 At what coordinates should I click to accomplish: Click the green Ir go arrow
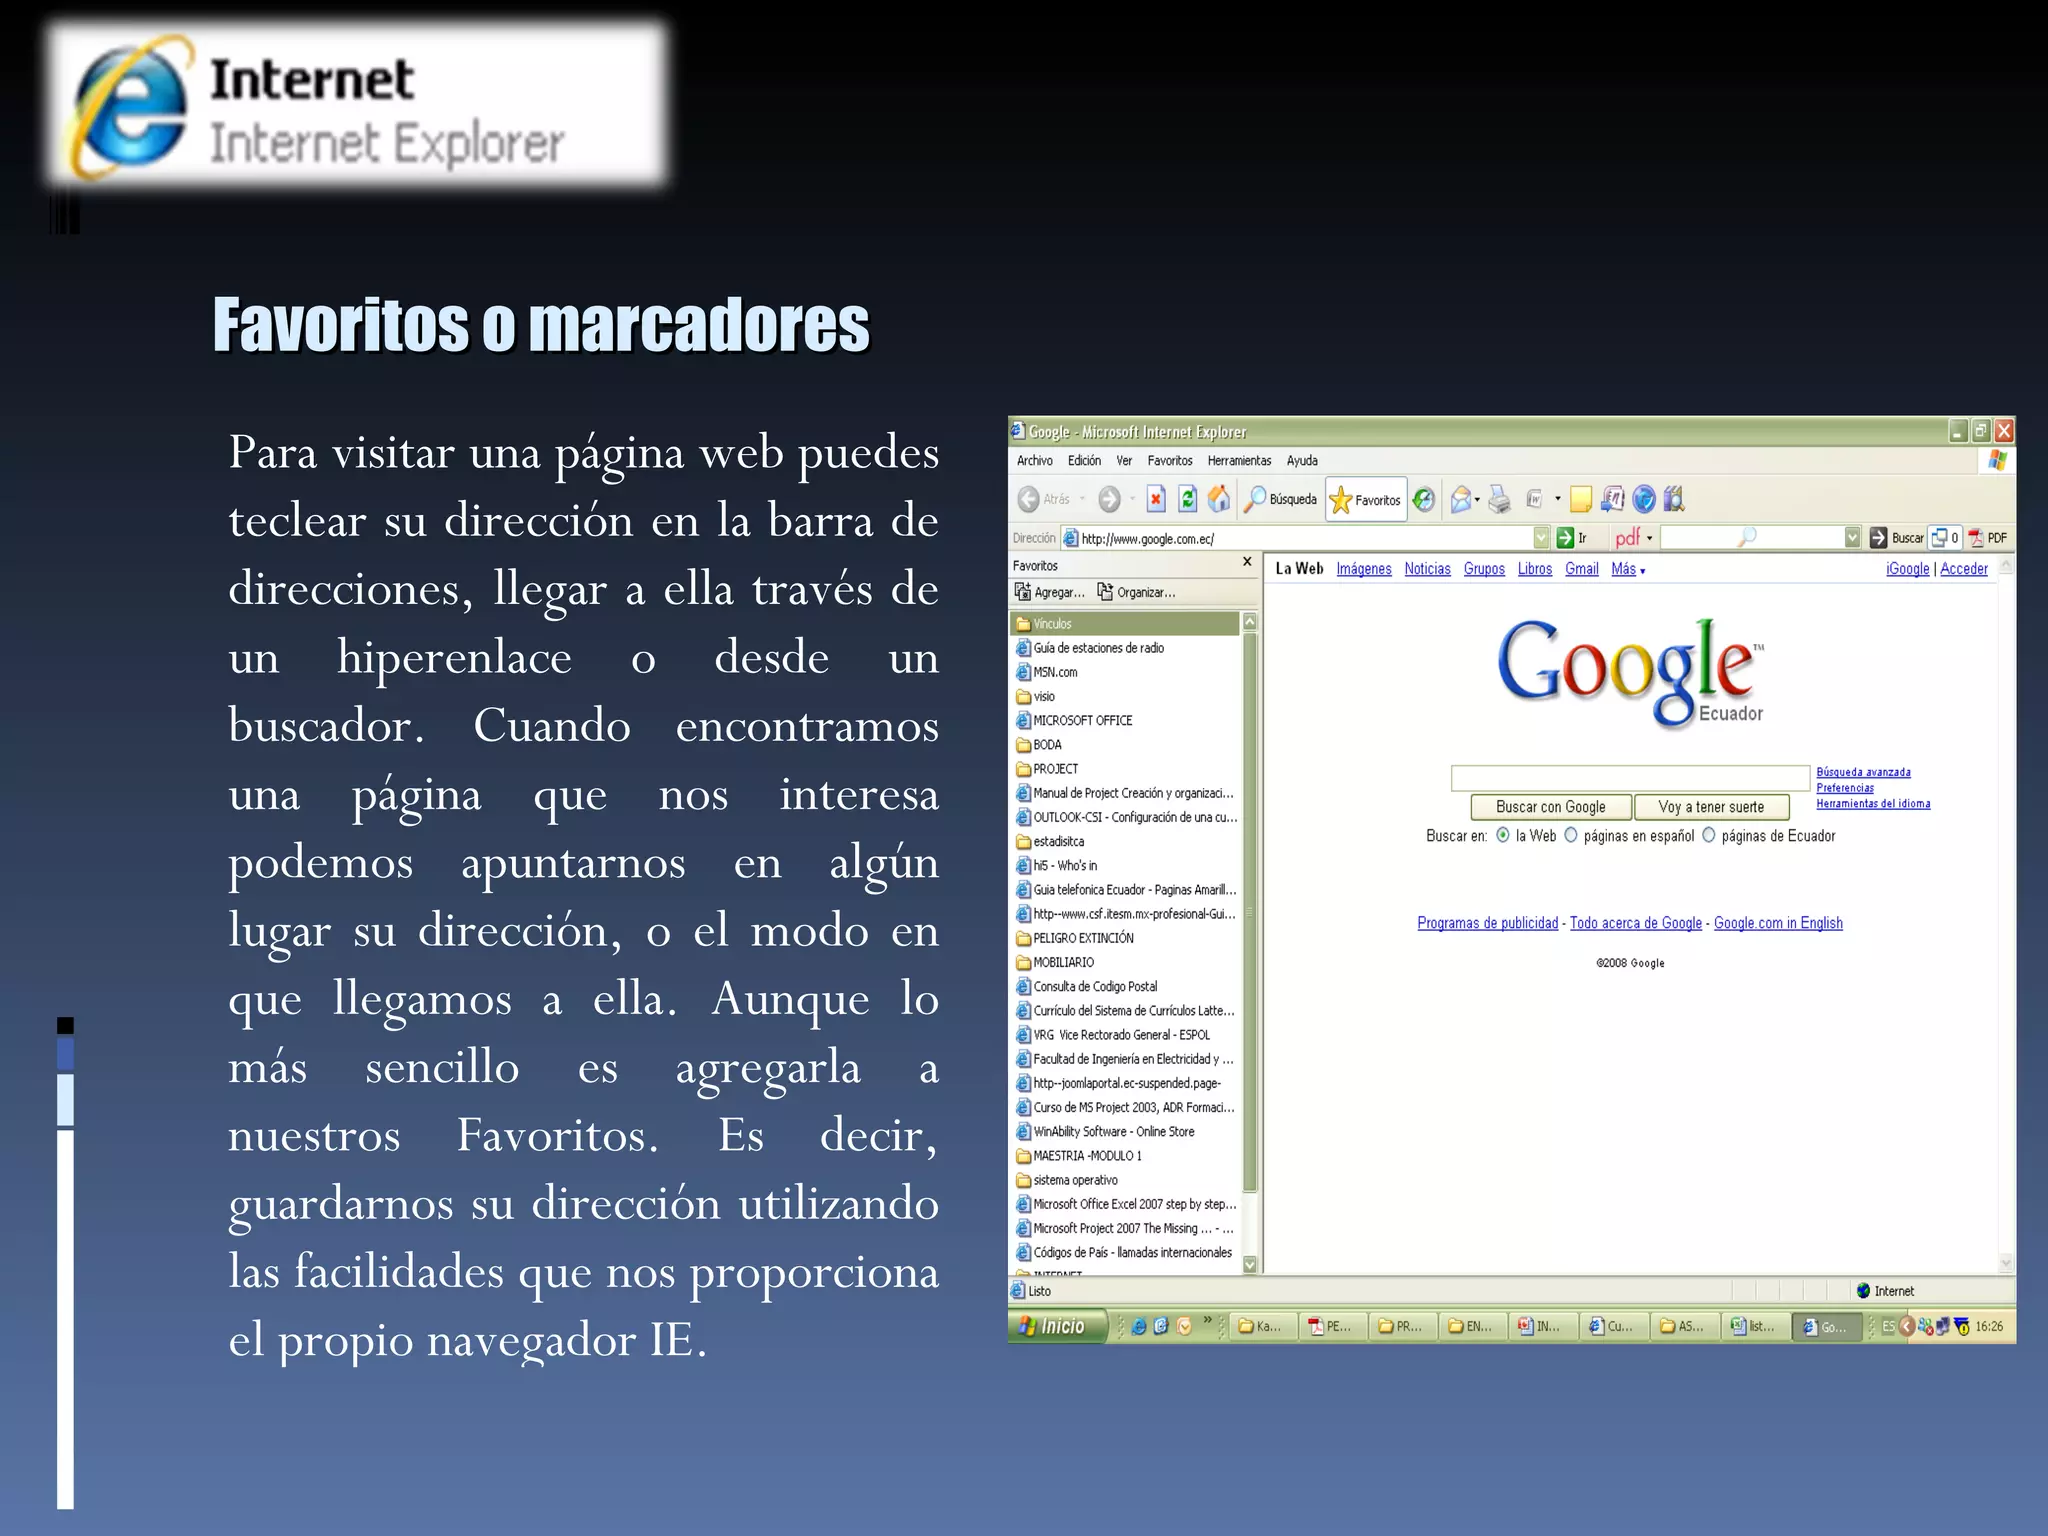(x=1566, y=538)
